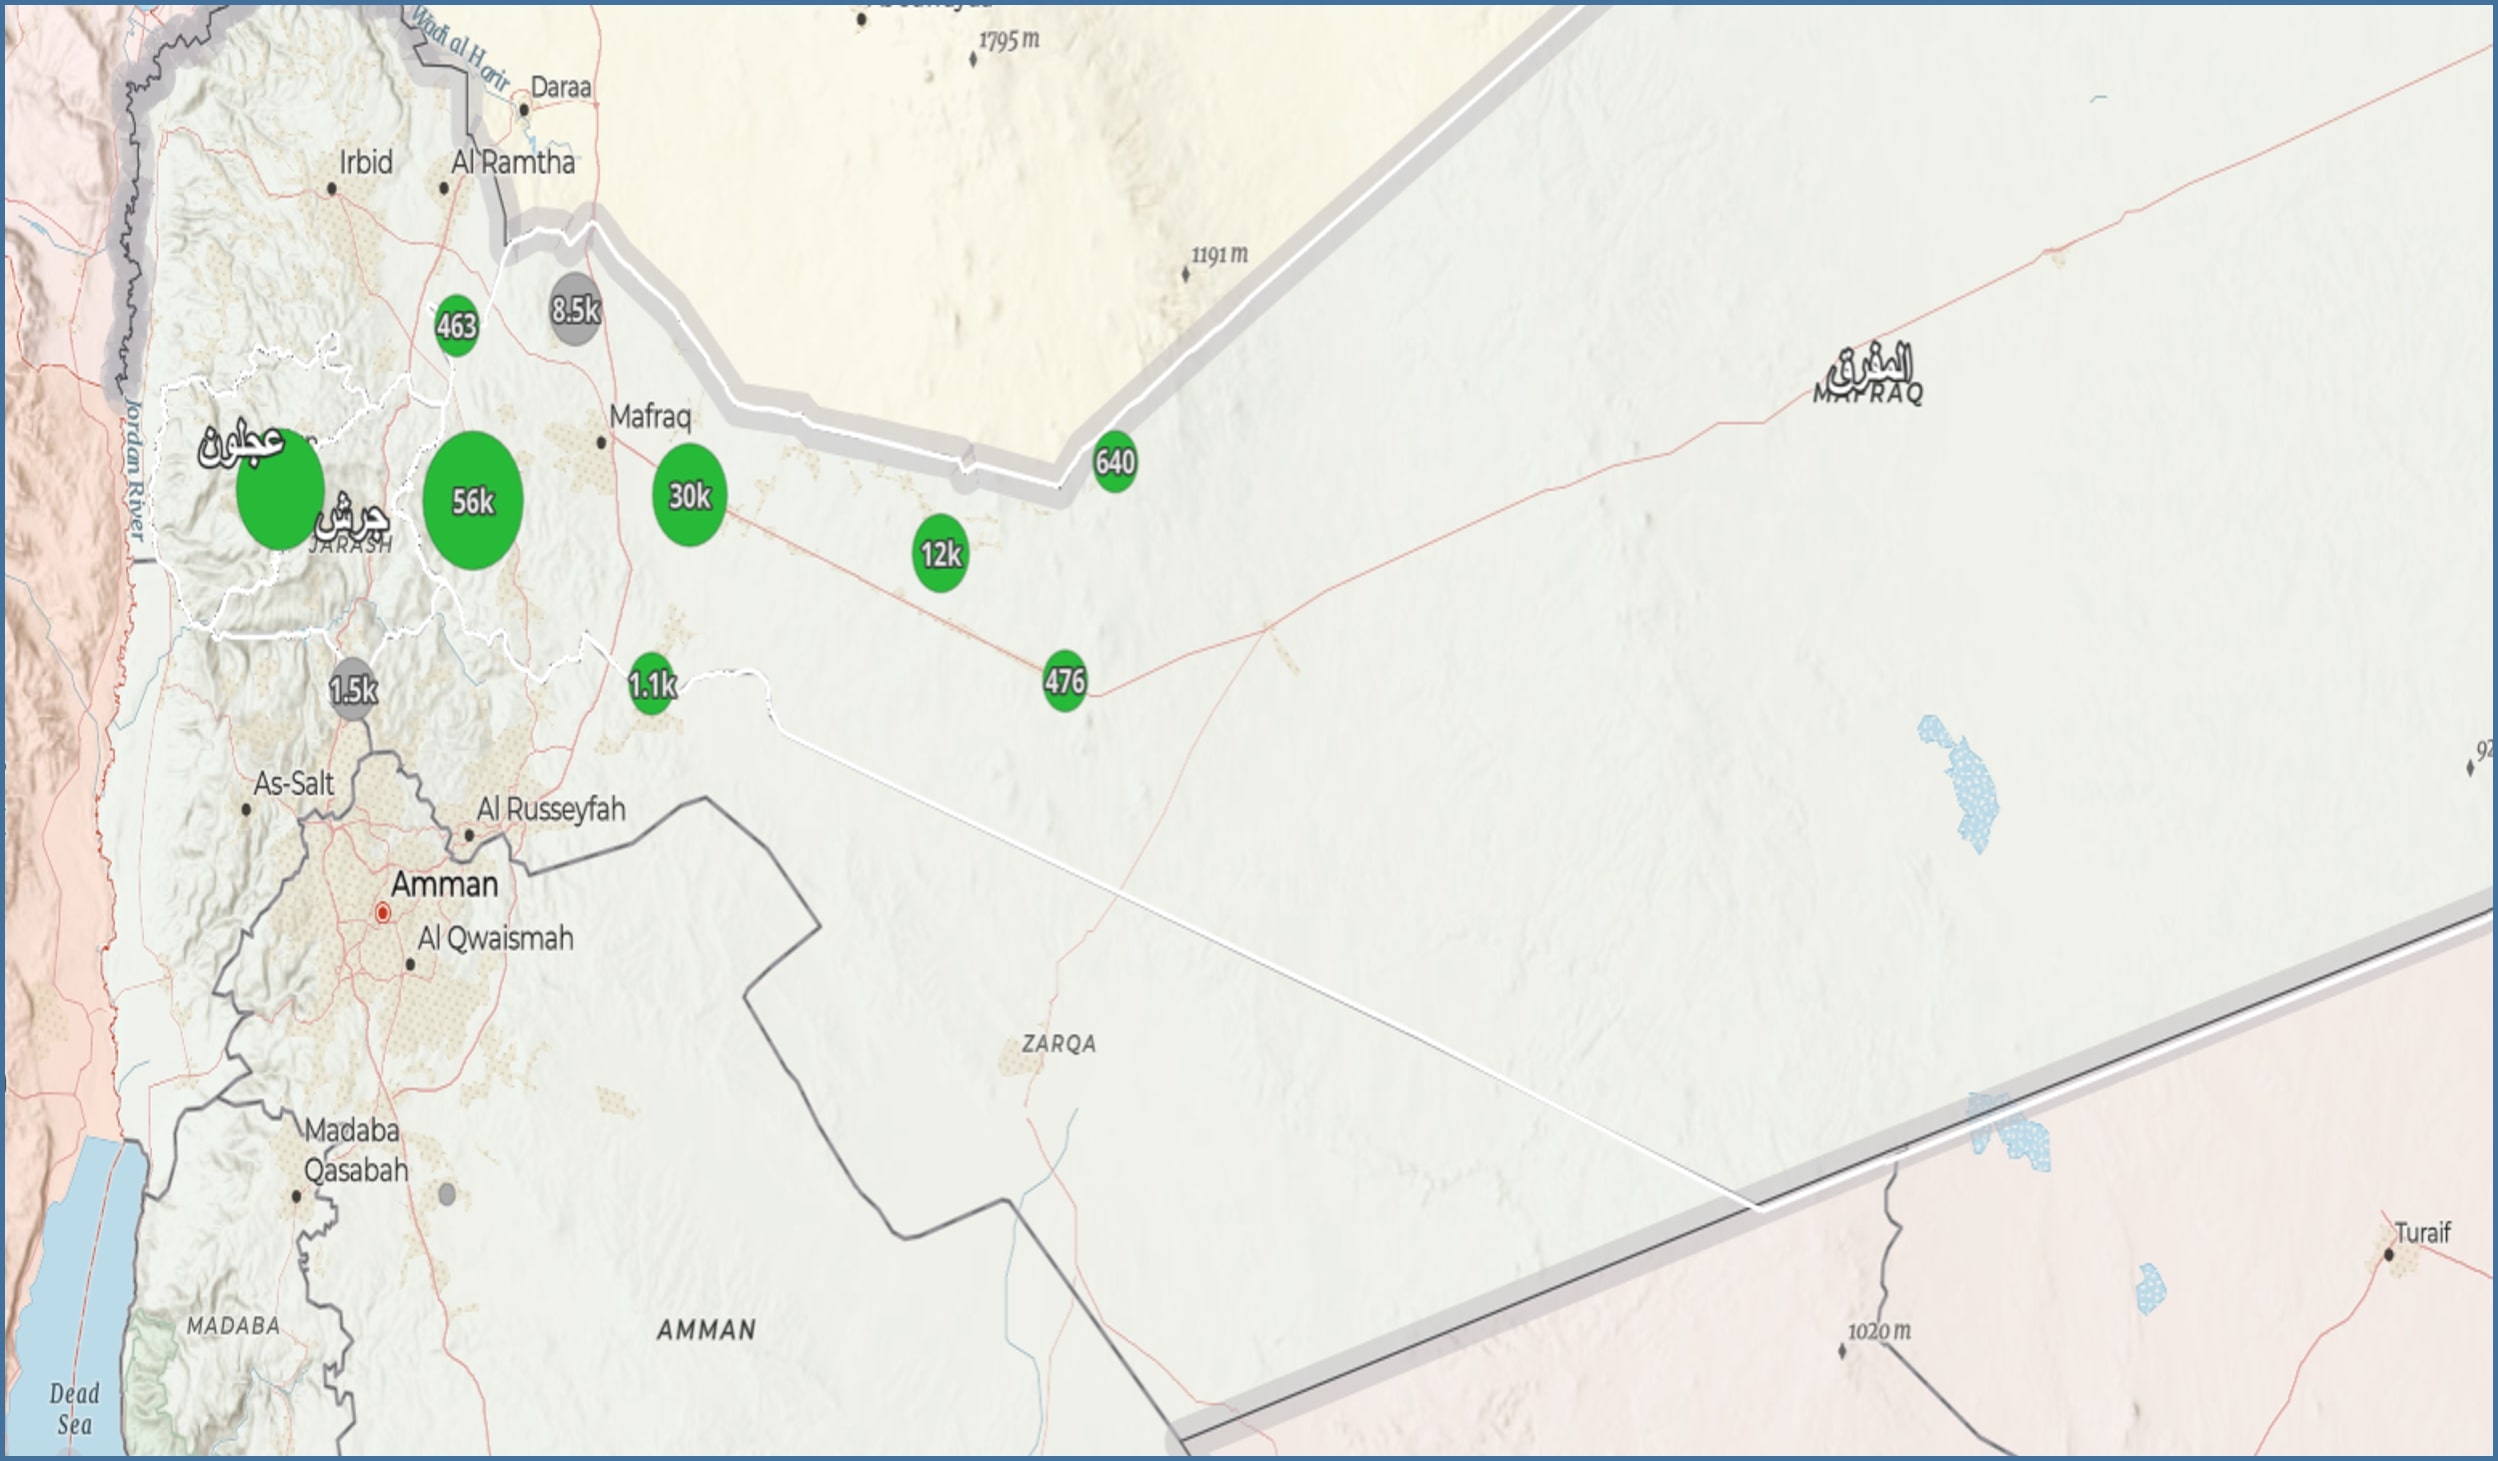Click the unlabeled large green circle near Jarash
Image resolution: width=2498 pixels, height=1461 pixels.
pyautogui.click(x=280, y=490)
